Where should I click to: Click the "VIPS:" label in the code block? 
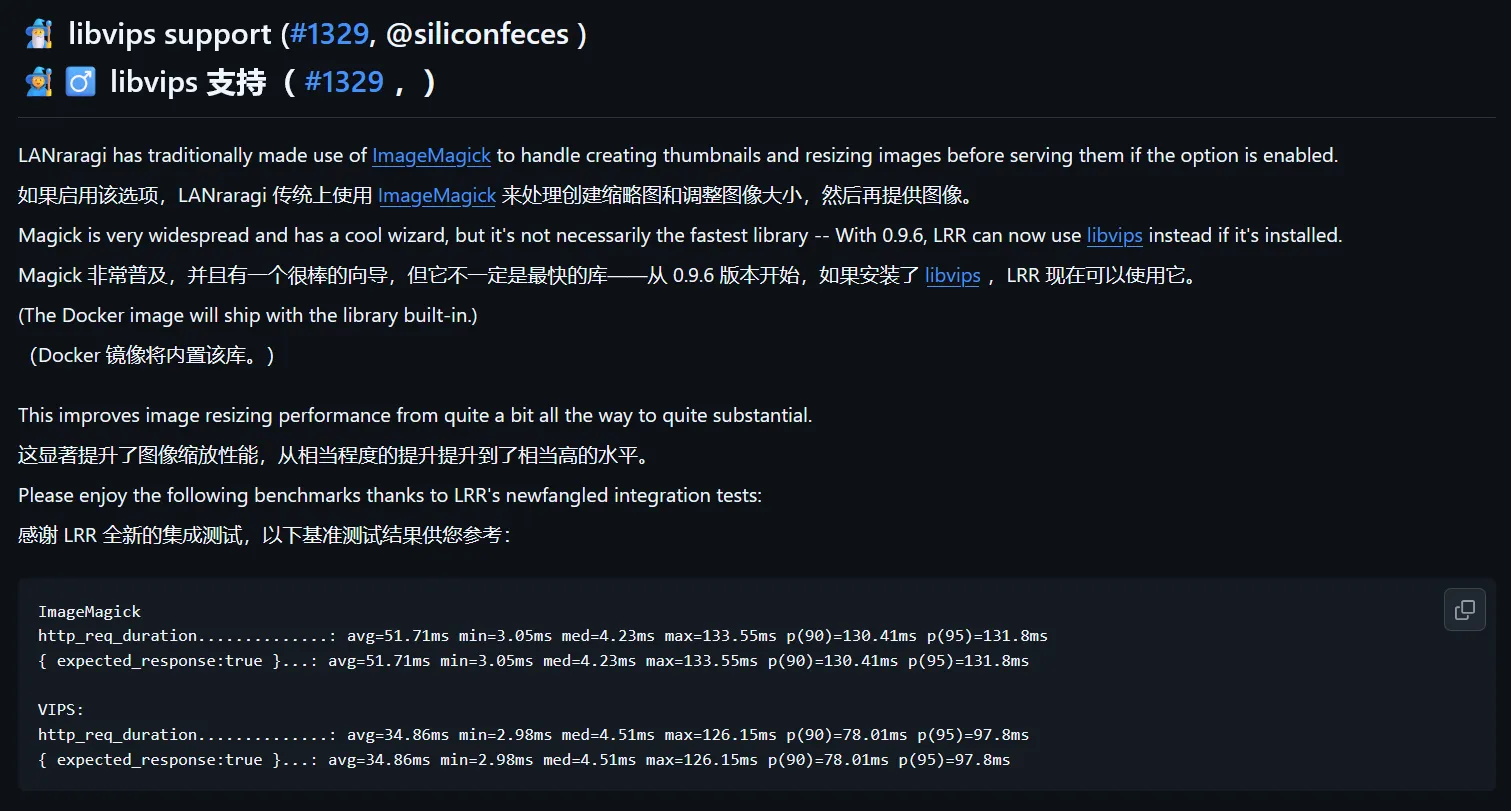tap(61, 710)
